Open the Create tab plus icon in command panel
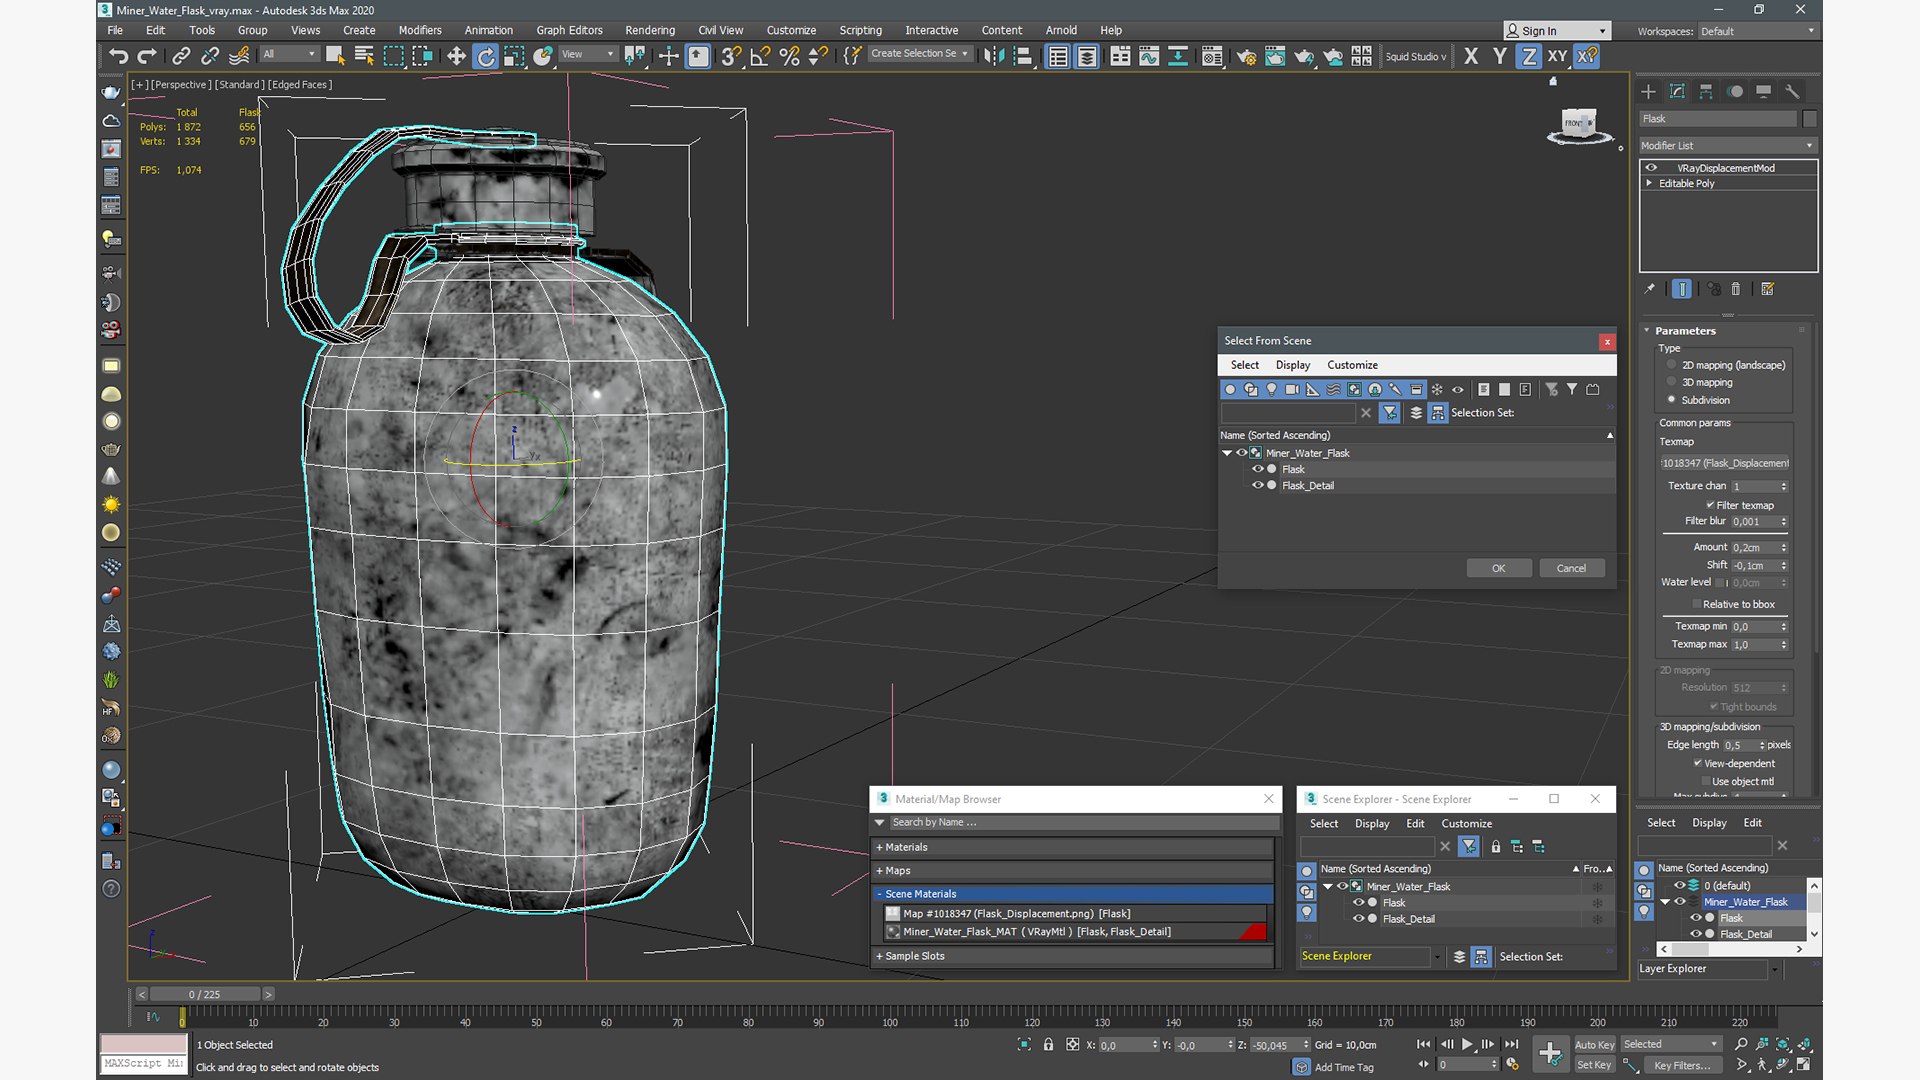 [1649, 91]
